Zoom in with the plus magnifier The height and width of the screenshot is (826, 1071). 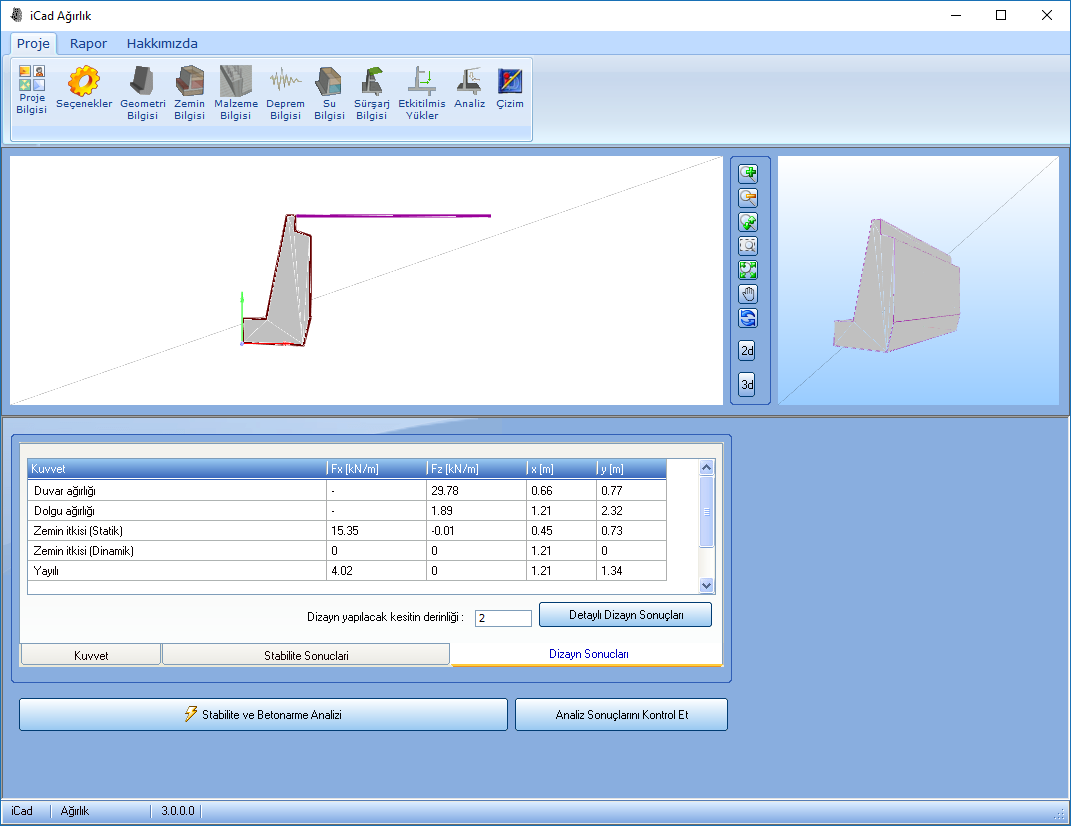click(748, 174)
